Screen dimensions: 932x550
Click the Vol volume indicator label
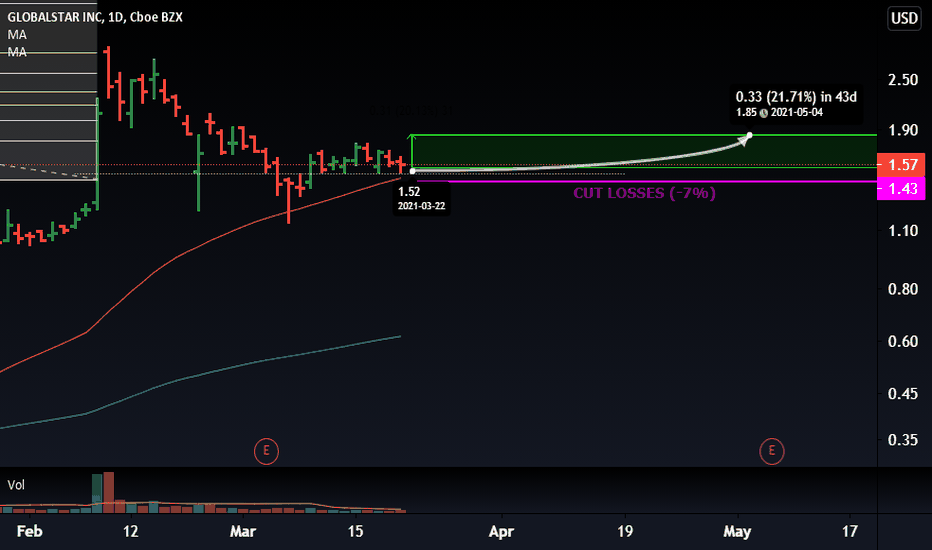pyautogui.click(x=16, y=485)
